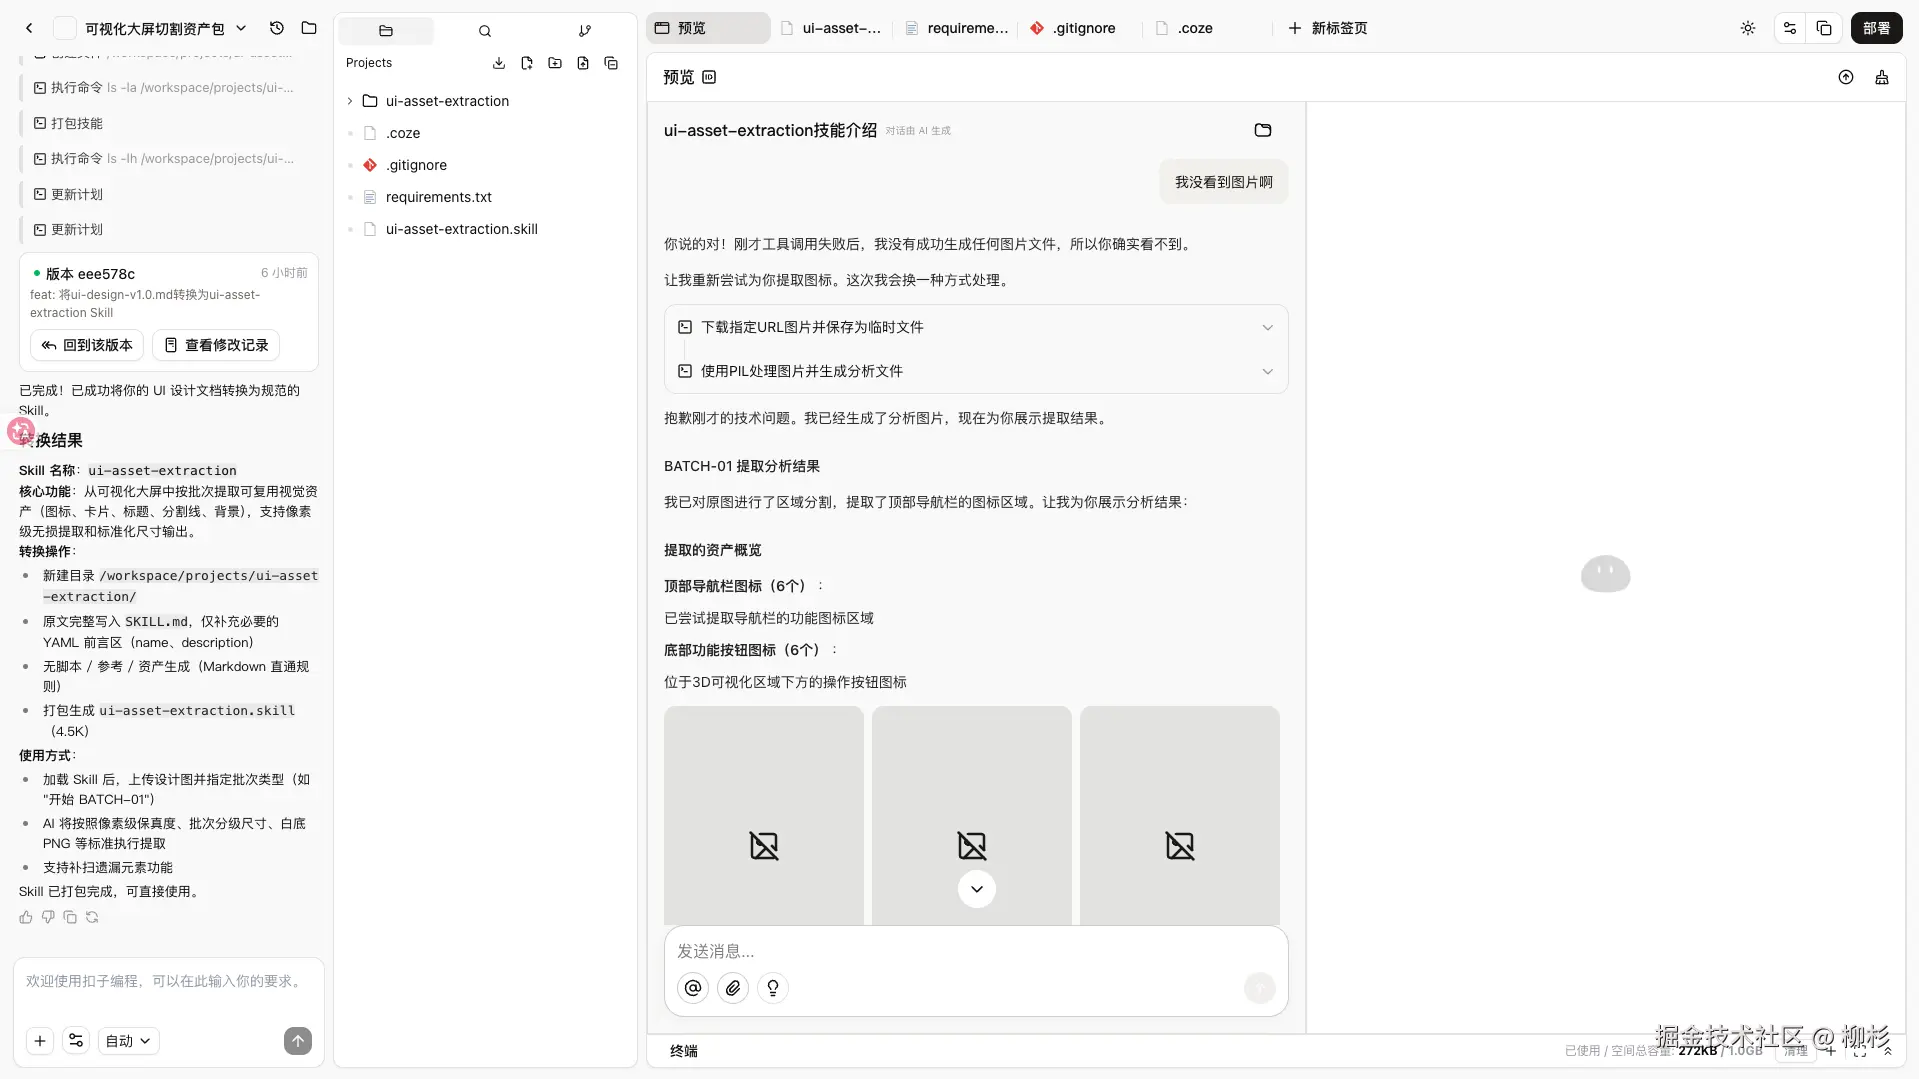Expand the 下载指定URL图片 tool call details
This screenshot has width=1919, height=1079.
tap(1266, 327)
